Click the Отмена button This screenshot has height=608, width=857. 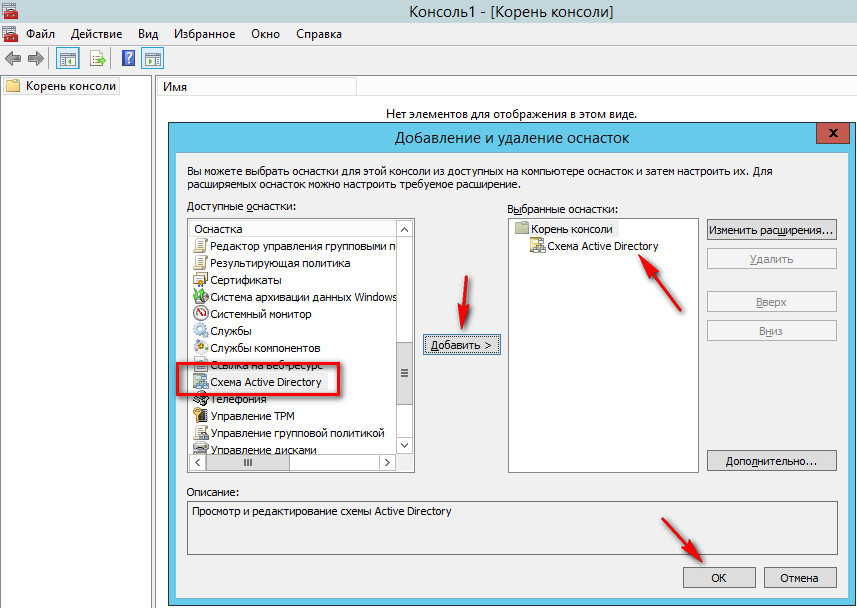[800, 578]
